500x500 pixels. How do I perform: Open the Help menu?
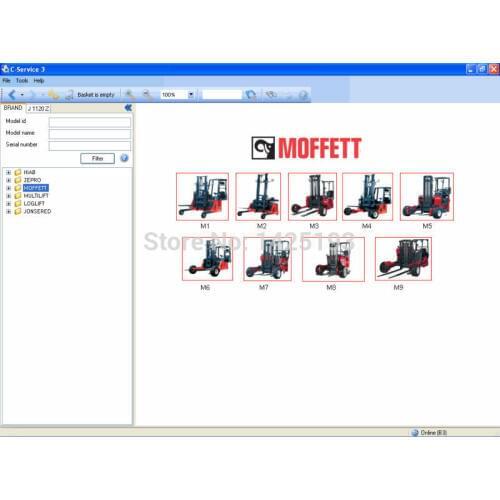[x=39, y=81]
